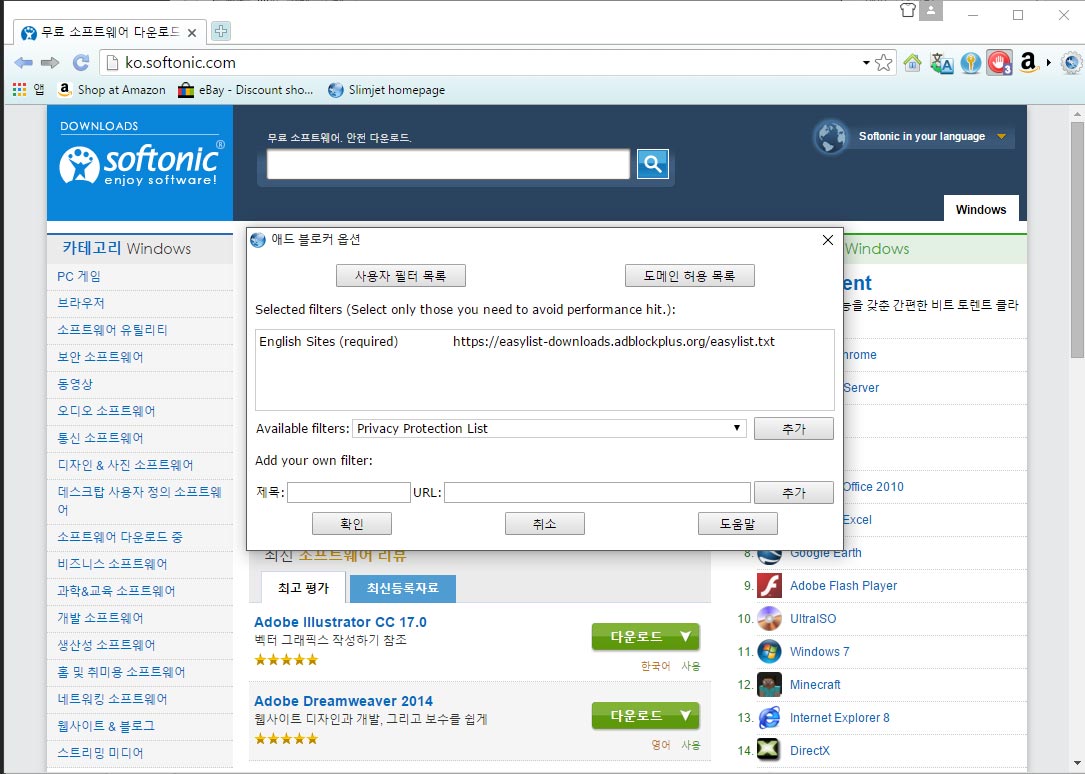Click the Softonic magnifier search button
Image resolution: width=1085 pixels, height=774 pixels.
(653, 164)
